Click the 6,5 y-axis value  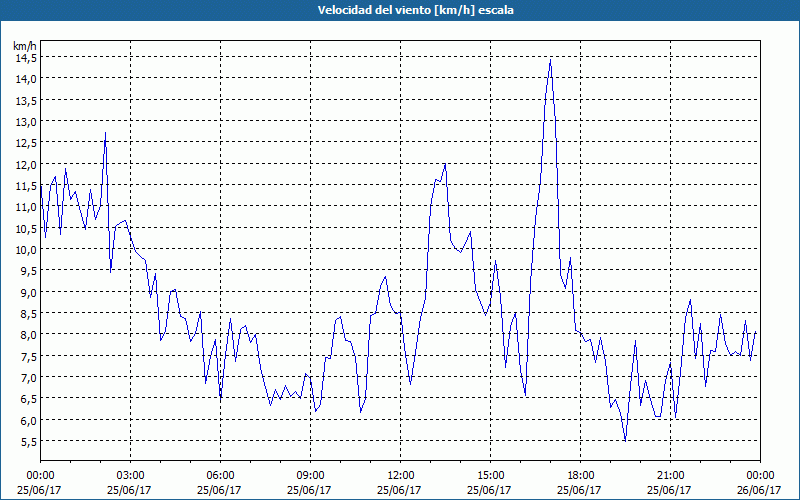[28, 398]
